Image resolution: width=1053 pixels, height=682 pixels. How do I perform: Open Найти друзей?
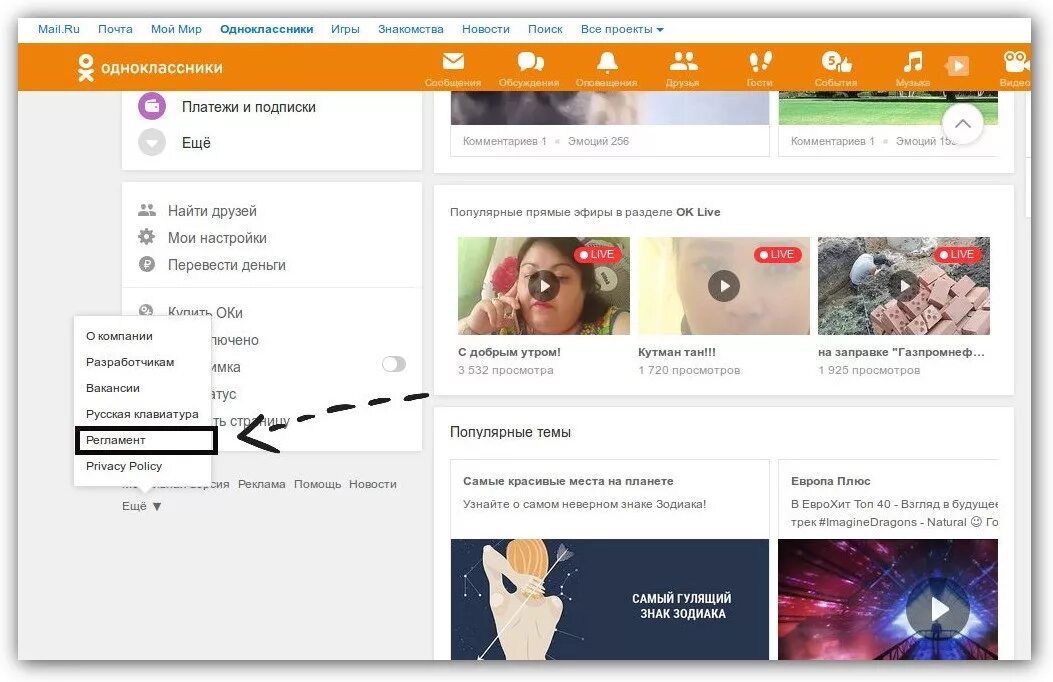click(212, 211)
